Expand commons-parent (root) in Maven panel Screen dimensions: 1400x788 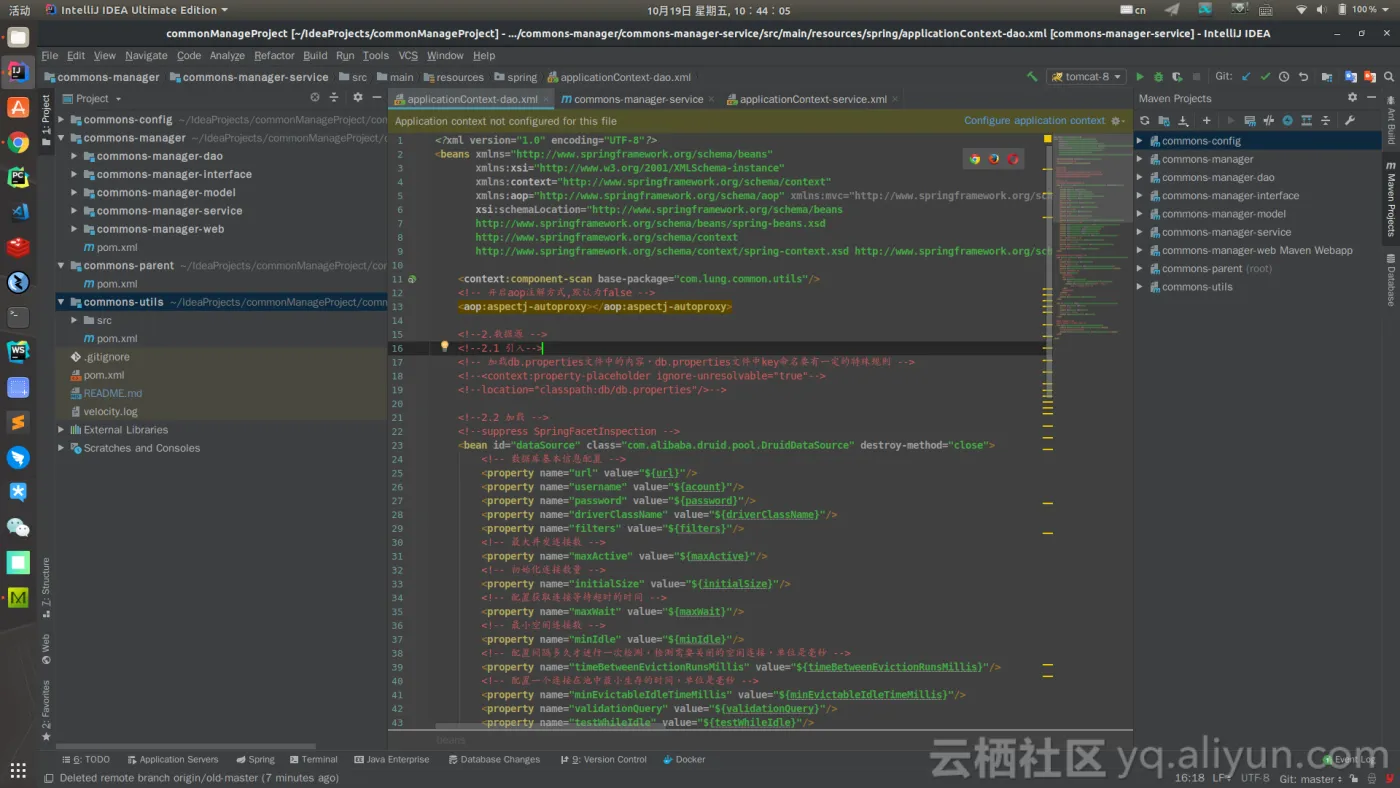pyautogui.click(x=1139, y=268)
